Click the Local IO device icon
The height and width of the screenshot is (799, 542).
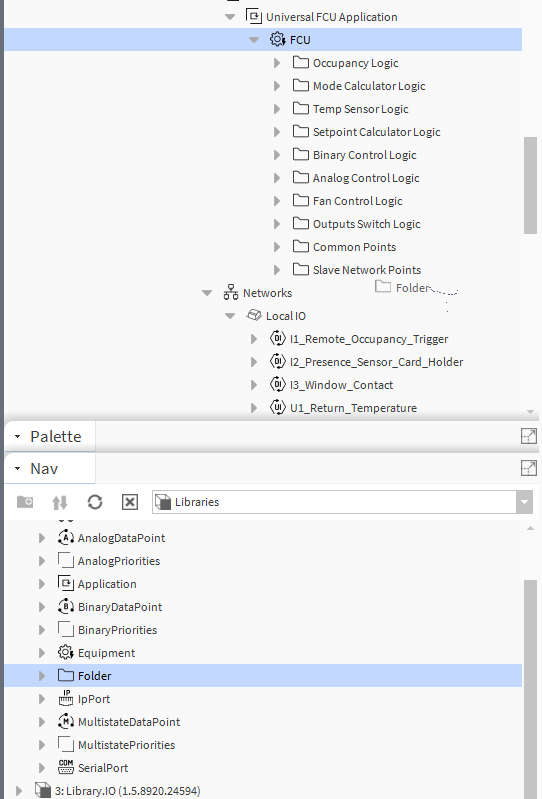pos(254,315)
